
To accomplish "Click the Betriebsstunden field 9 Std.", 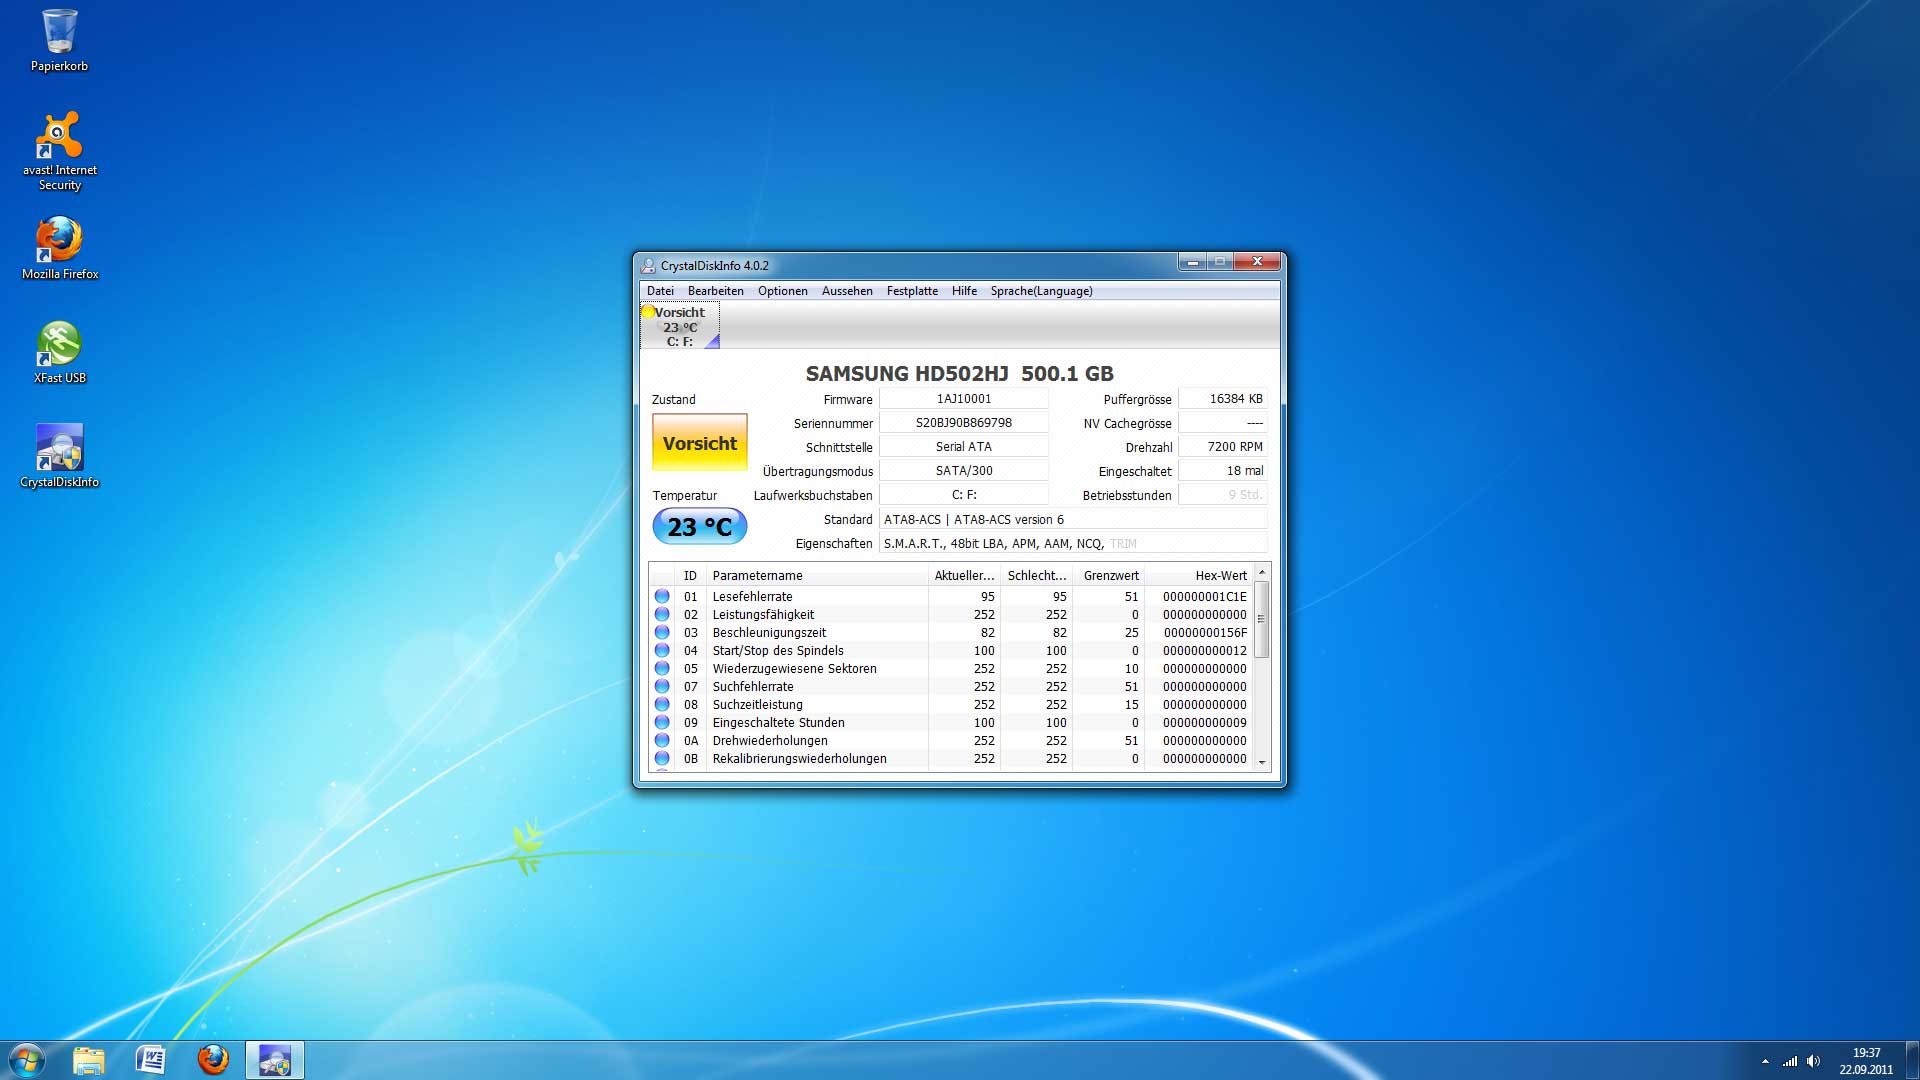I will point(1223,495).
